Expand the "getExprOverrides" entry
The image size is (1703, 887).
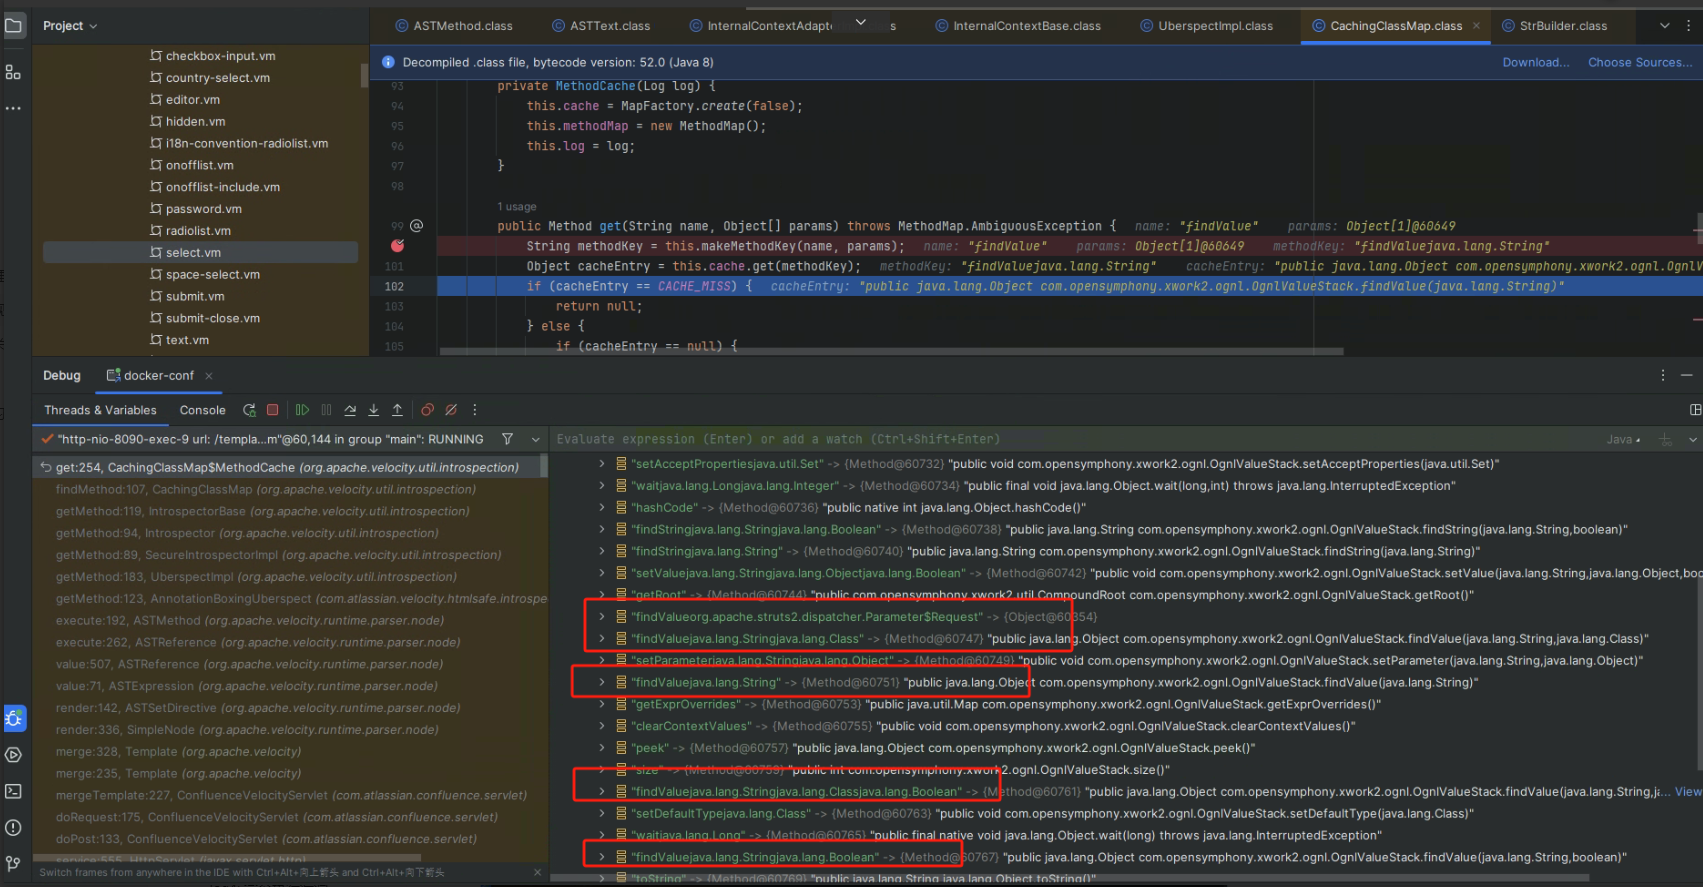point(602,704)
